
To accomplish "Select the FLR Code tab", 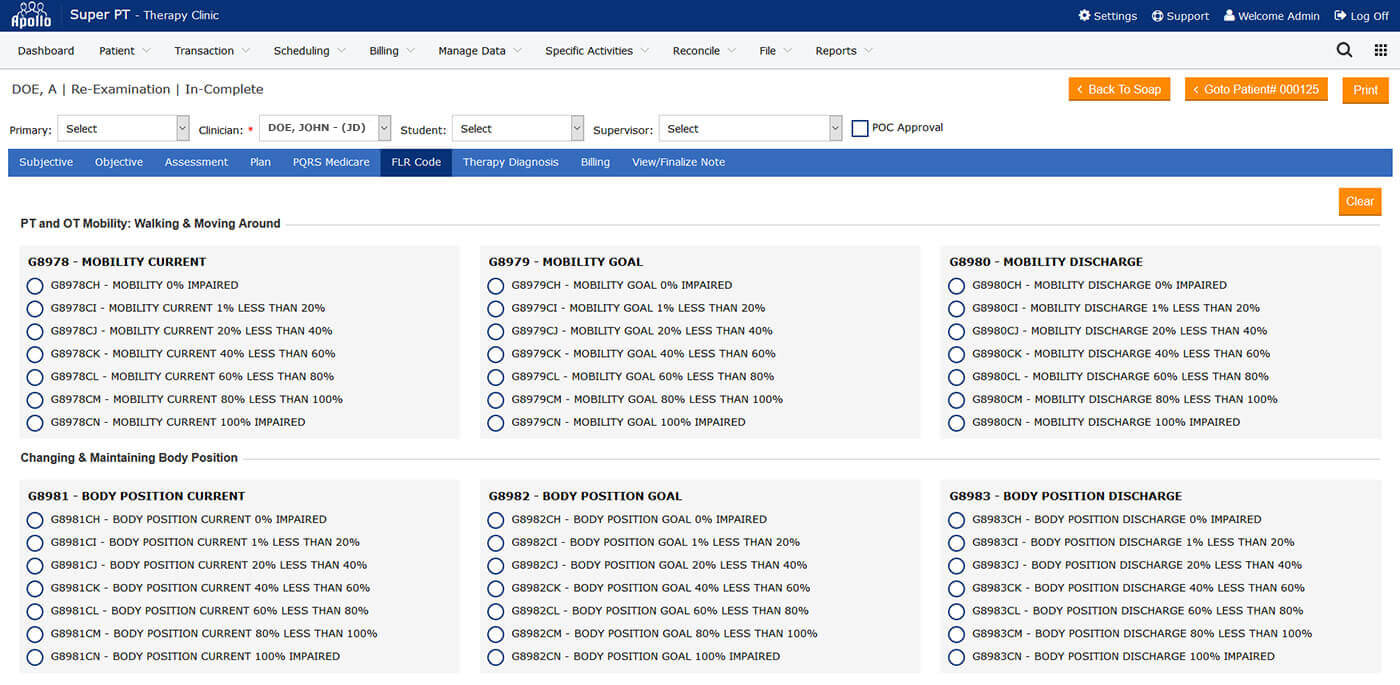I will point(416,162).
